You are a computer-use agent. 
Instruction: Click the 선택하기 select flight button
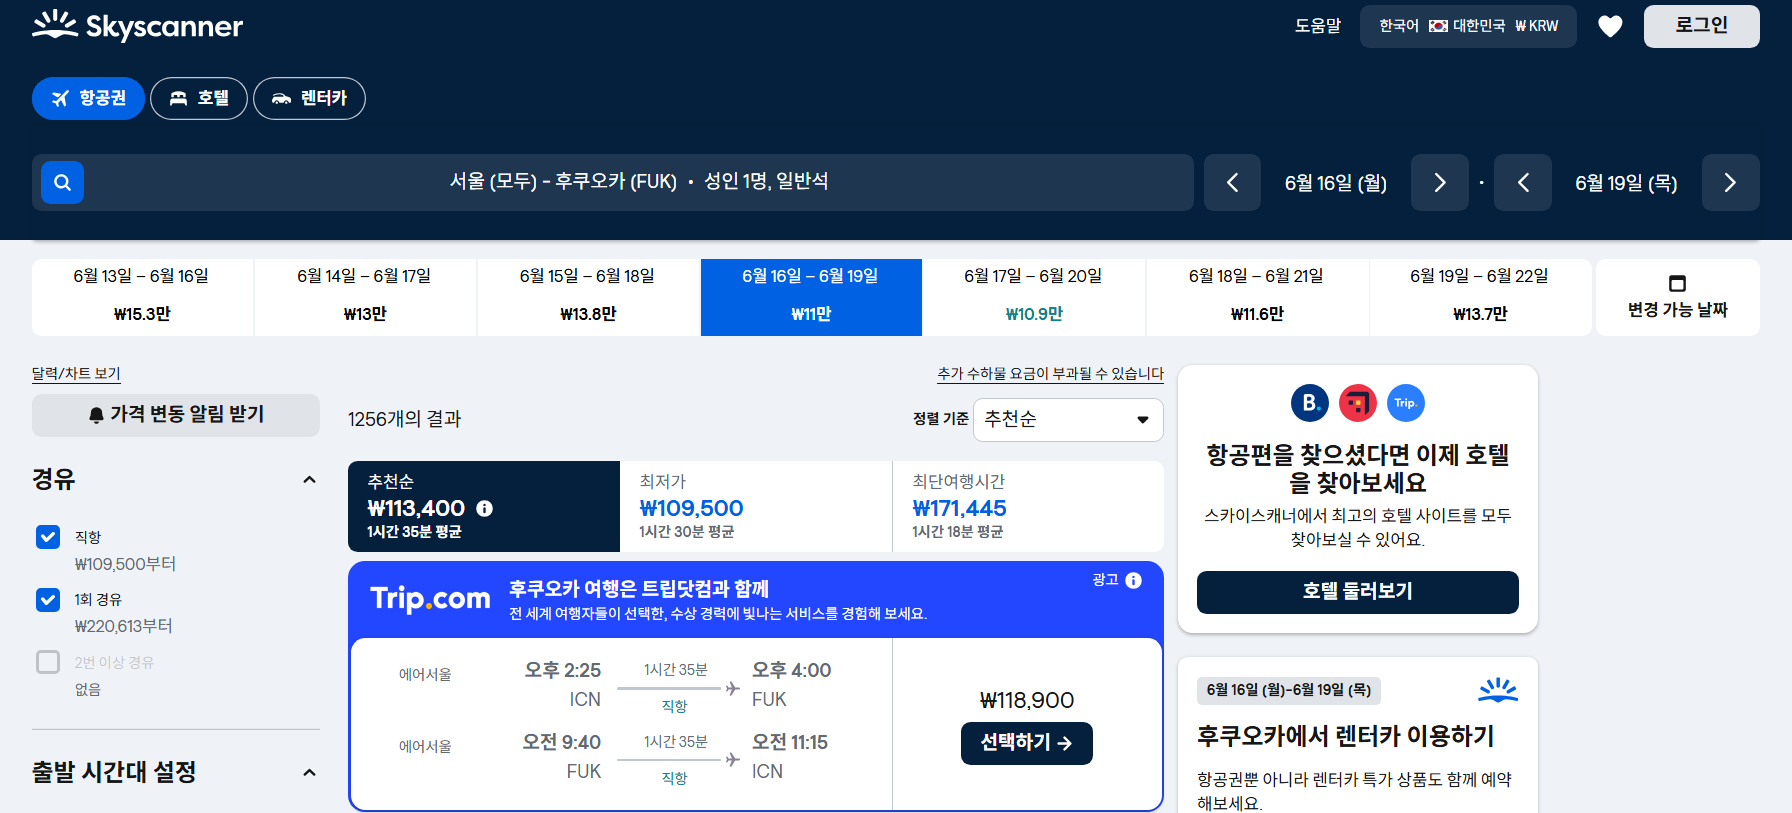(x=1027, y=743)
